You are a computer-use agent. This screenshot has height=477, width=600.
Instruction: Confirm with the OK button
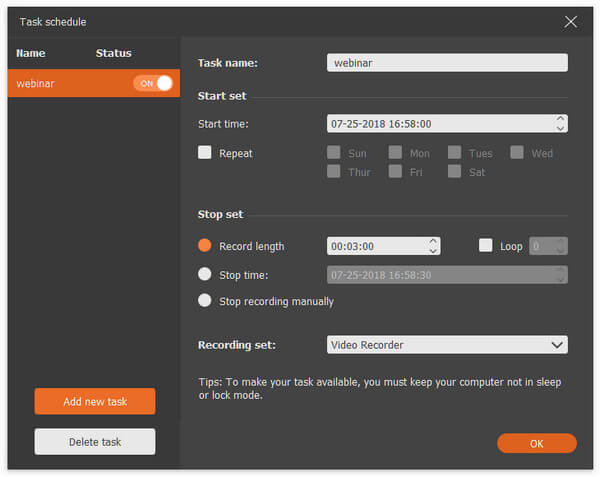(536, 443)
